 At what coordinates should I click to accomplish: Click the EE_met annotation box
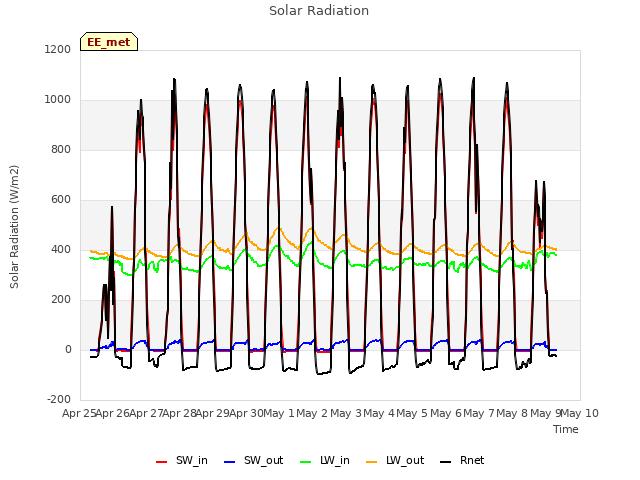(109, 42)
